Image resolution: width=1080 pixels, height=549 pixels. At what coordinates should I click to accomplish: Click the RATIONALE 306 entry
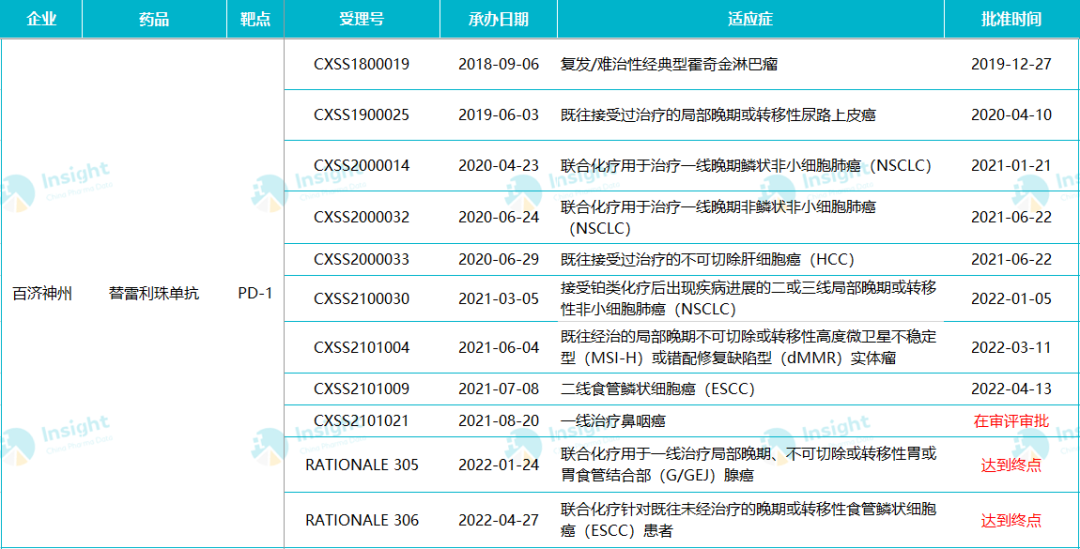pos(361,520)
